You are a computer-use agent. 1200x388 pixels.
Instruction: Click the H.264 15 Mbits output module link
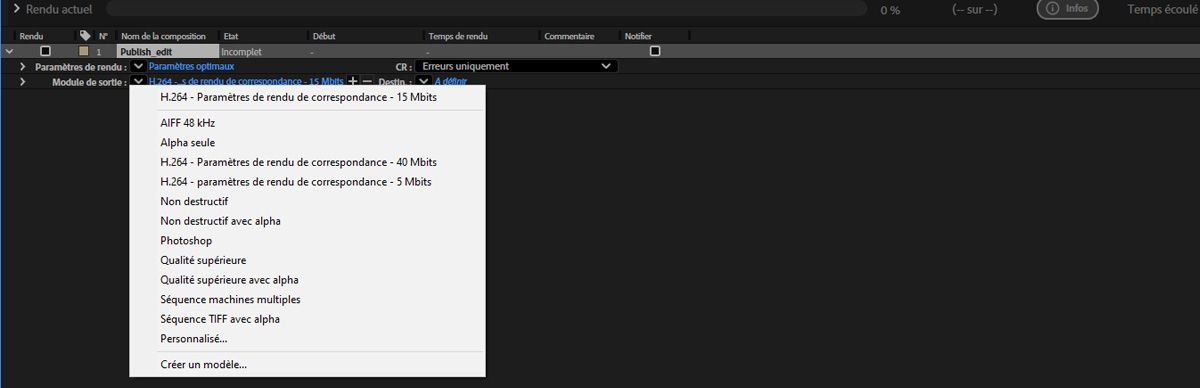(x=246, y=81)
